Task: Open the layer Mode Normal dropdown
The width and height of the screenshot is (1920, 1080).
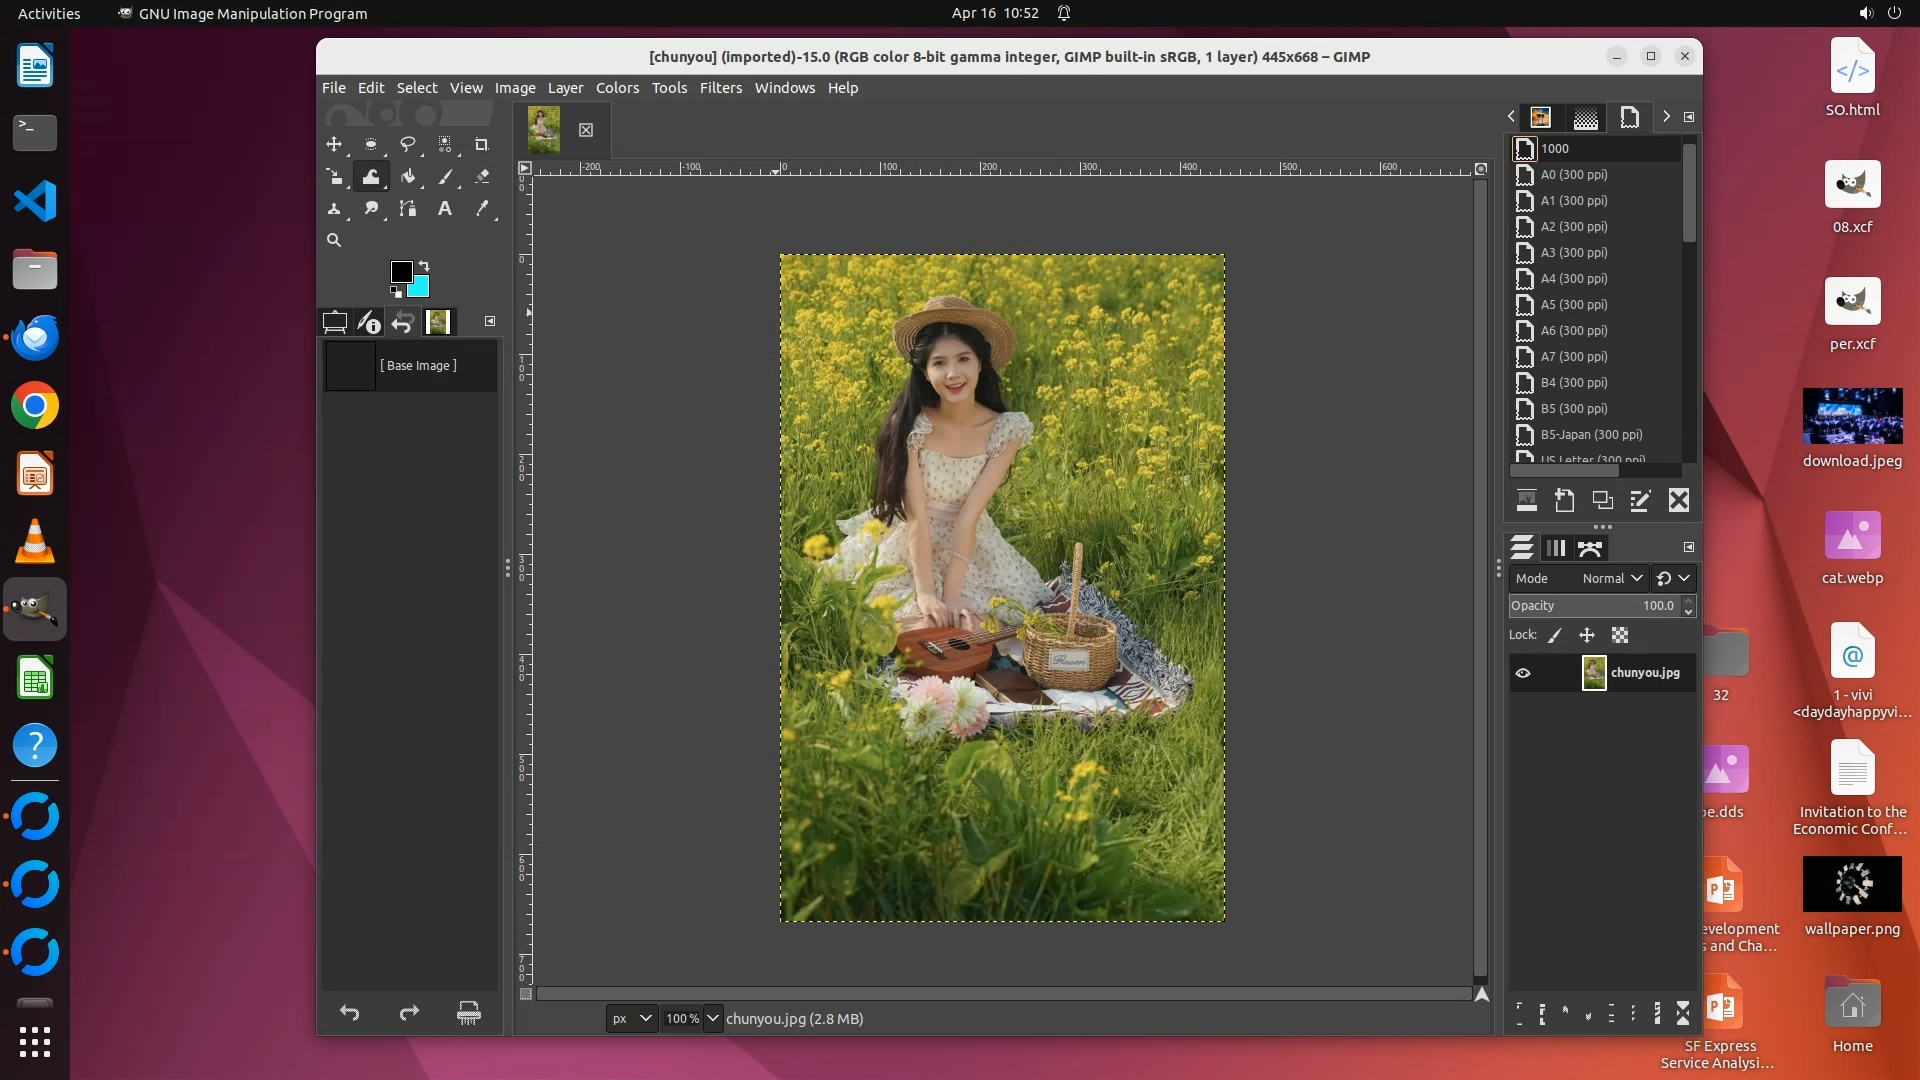Action: (1612, 578)
